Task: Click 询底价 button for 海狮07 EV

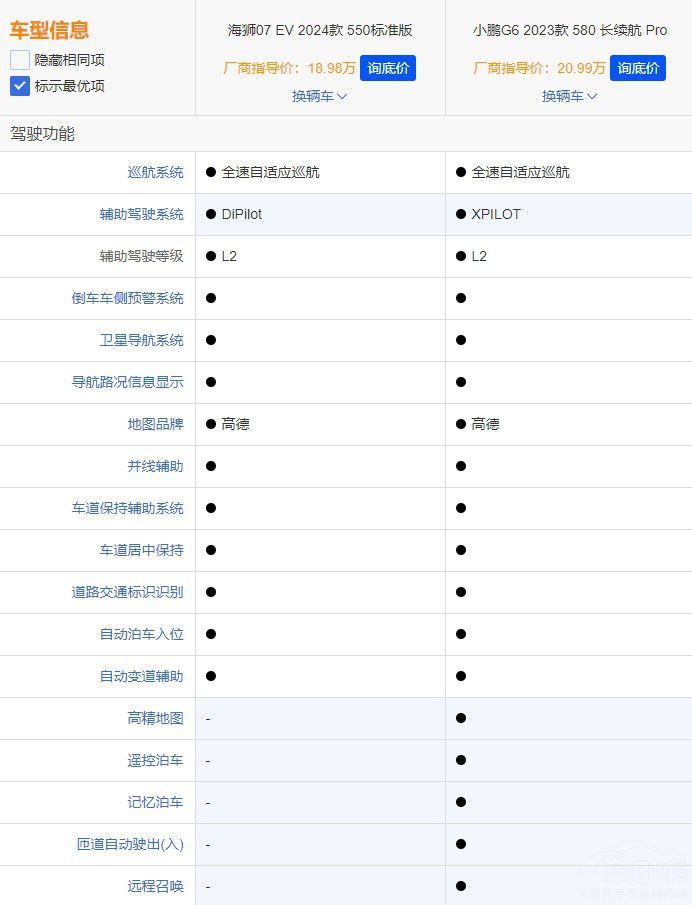Action: point(387,68)
